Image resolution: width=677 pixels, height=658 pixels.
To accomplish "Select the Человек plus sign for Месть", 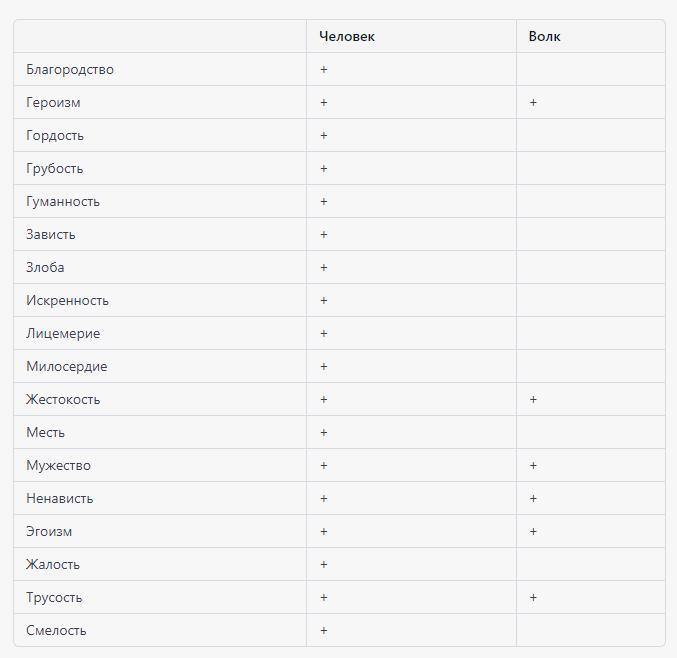I will pos(324,433).
